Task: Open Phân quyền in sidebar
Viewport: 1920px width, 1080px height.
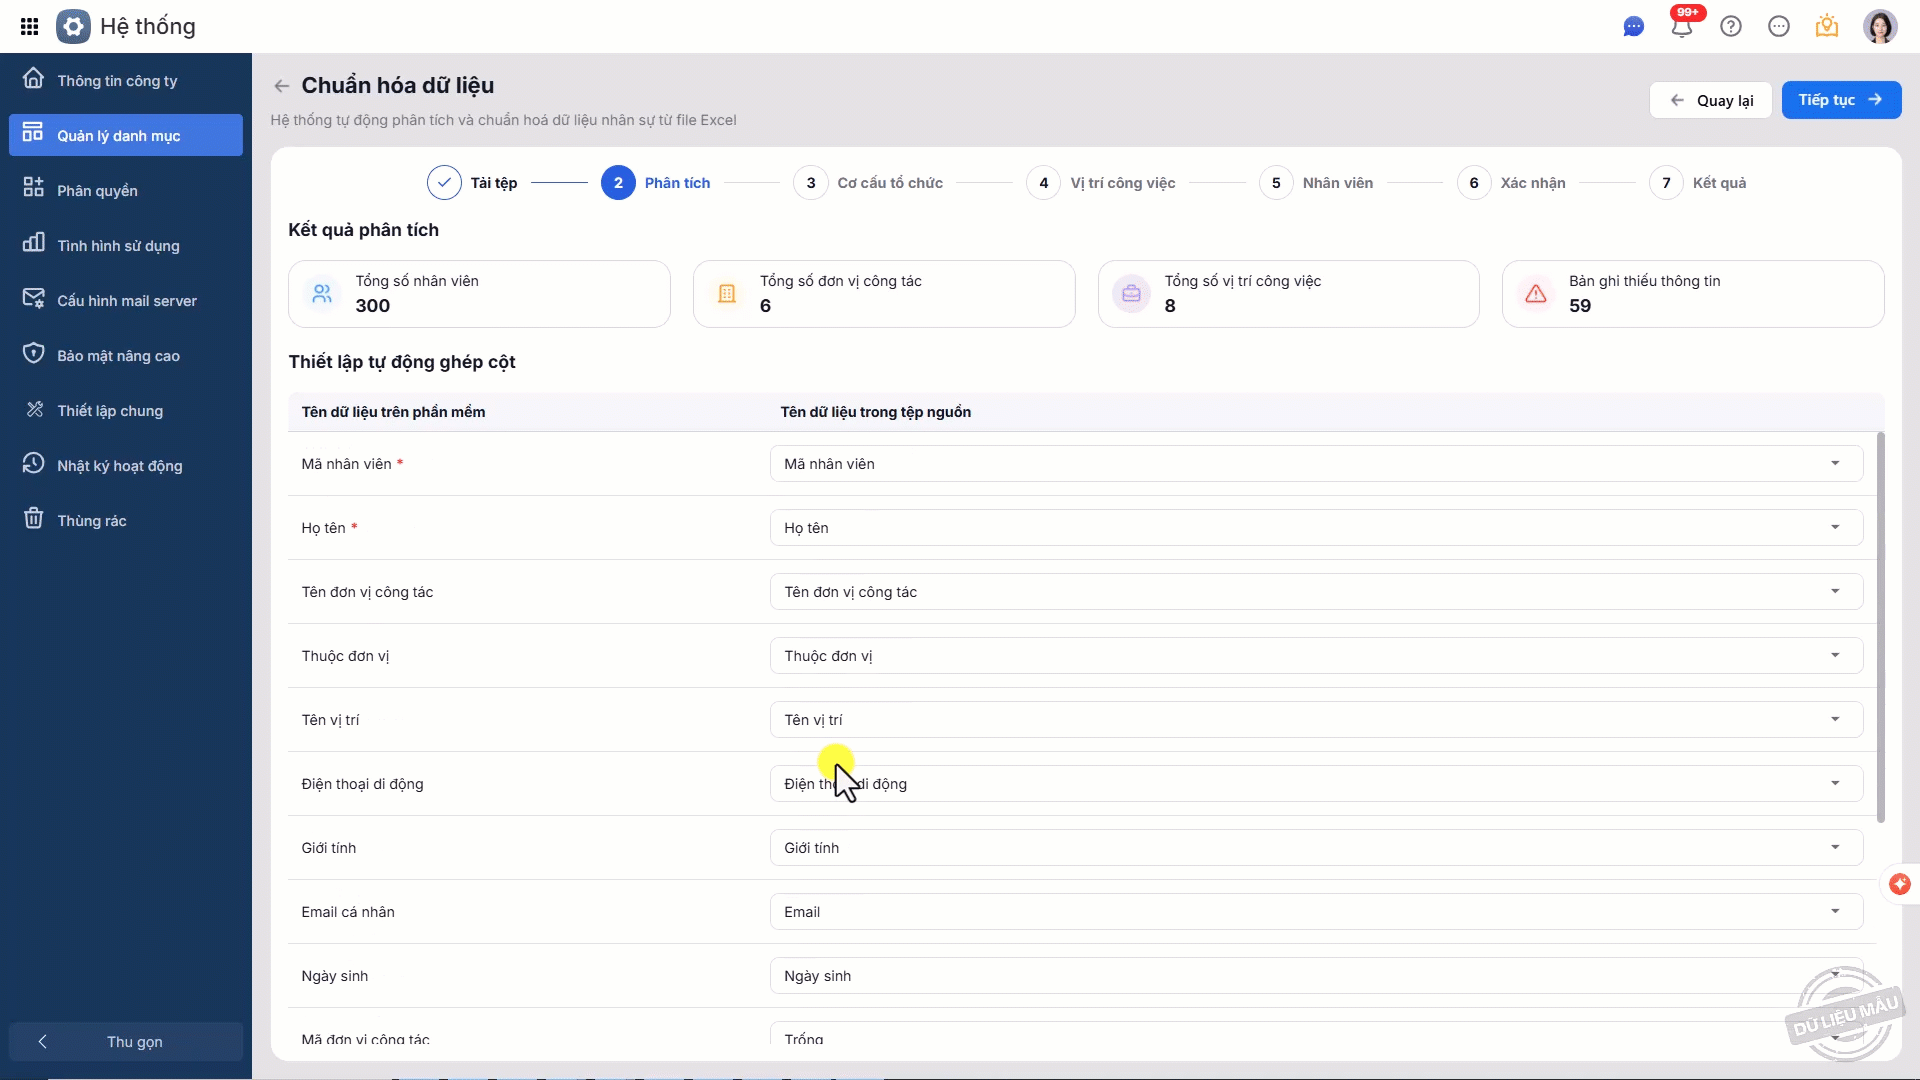Action: pos(97,191)
